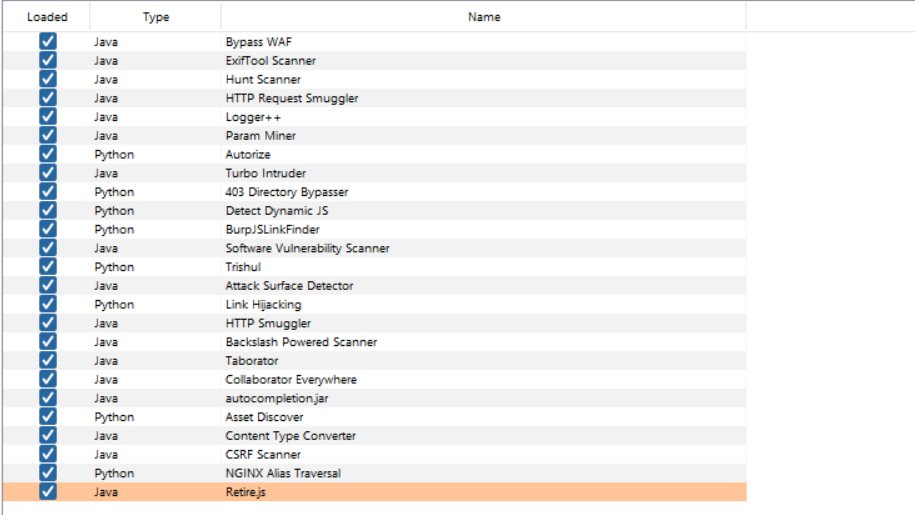The image size is (915, 515).
Task: Disable Asset Discover via its checkbox
Action: [x=48, y=416]
